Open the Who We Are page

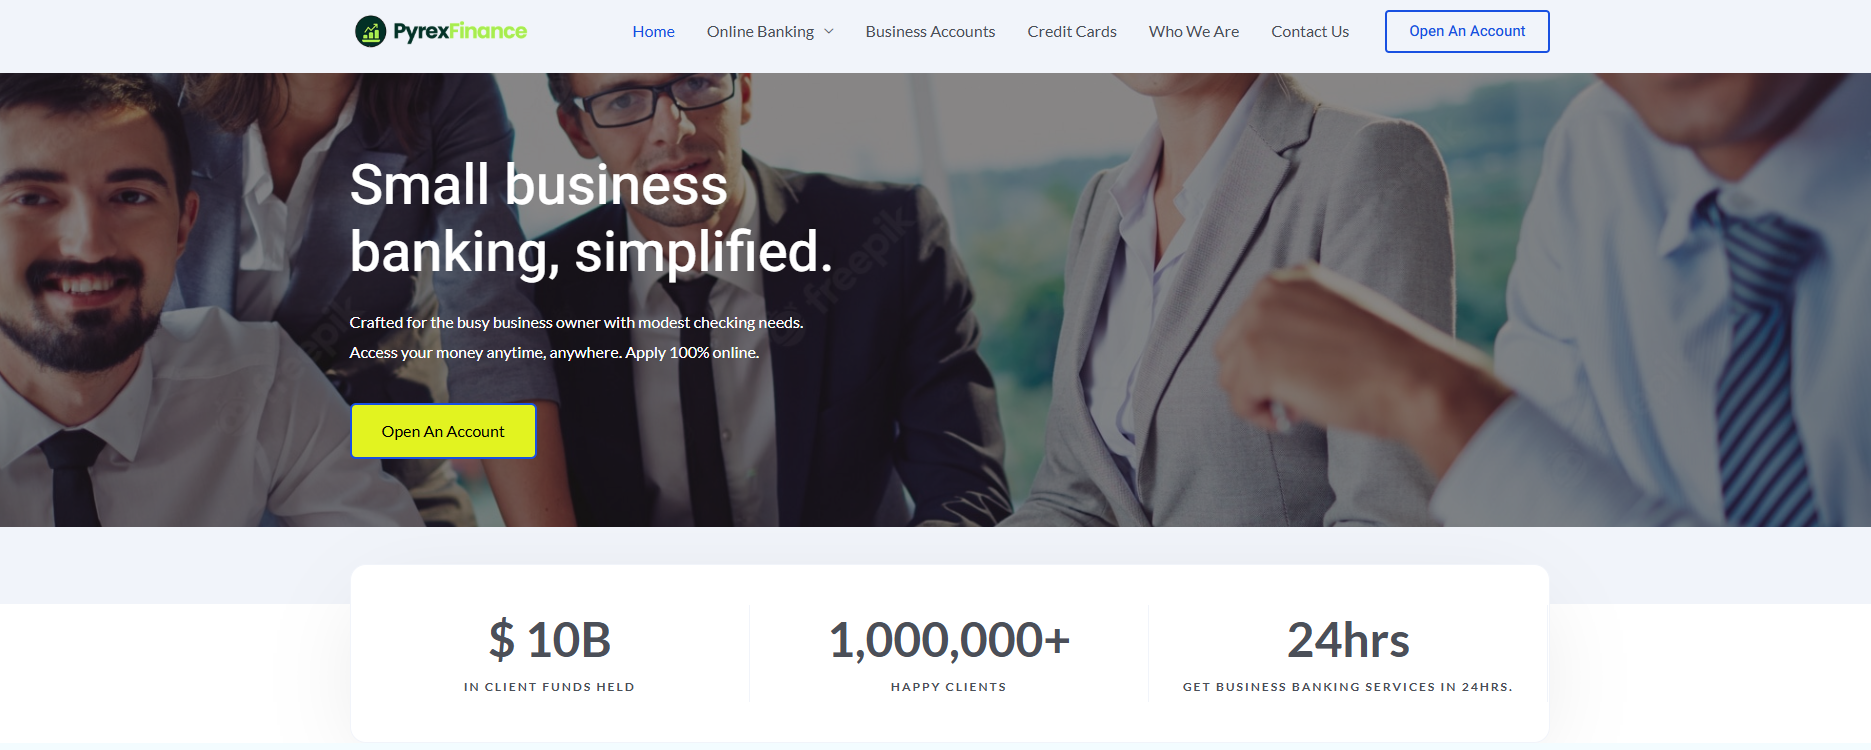[x=1194, y=32]
